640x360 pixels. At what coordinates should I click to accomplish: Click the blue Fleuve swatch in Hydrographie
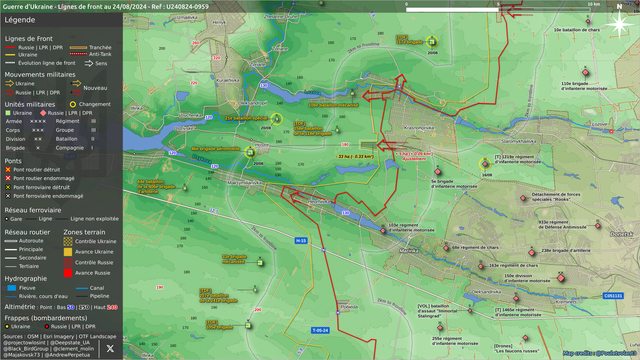coord(12,288)
